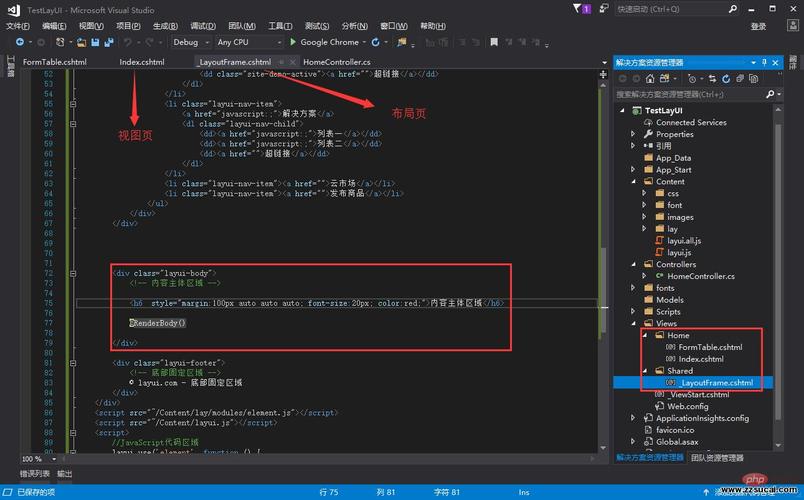Screen dimensions: 804x500
Task: Click the Solution Explorer pending changes filter icon
Action: click(692, 78)
